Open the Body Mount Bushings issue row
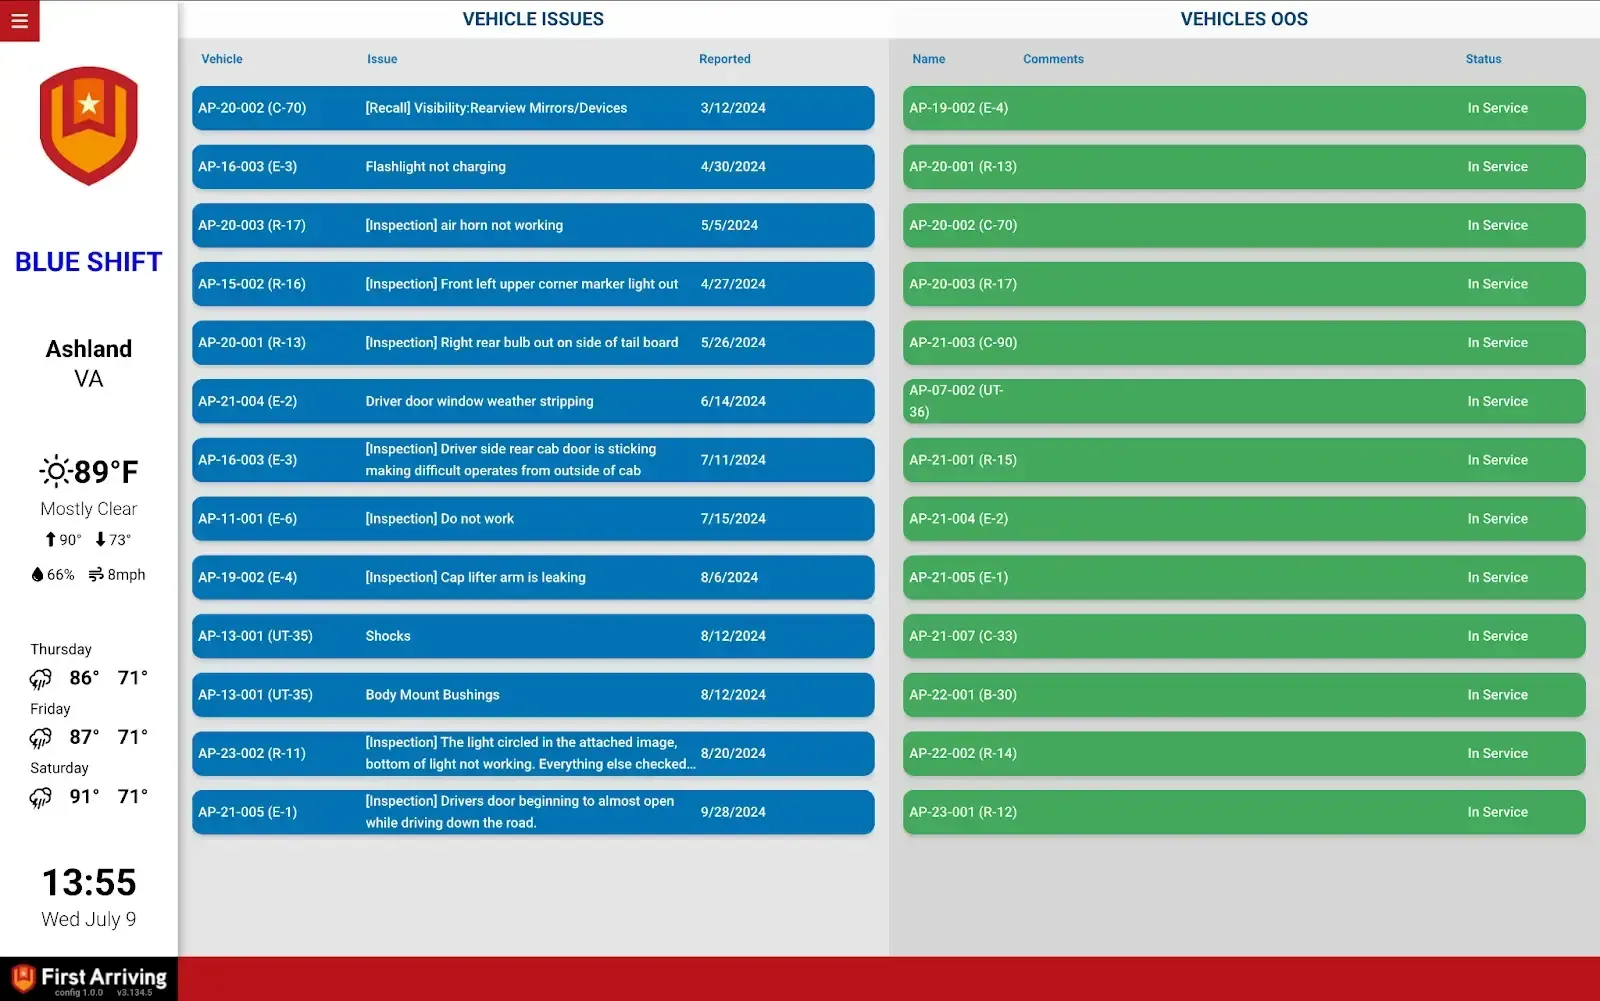 (533, 695)
